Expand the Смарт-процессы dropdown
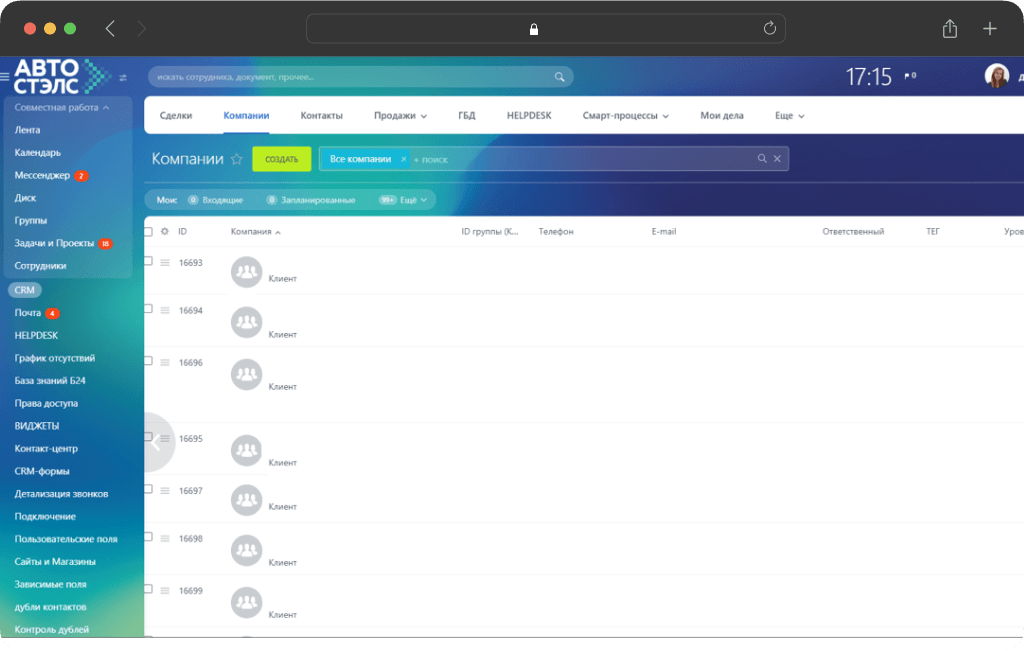The image size is (1024, 651). pos(626,116)
